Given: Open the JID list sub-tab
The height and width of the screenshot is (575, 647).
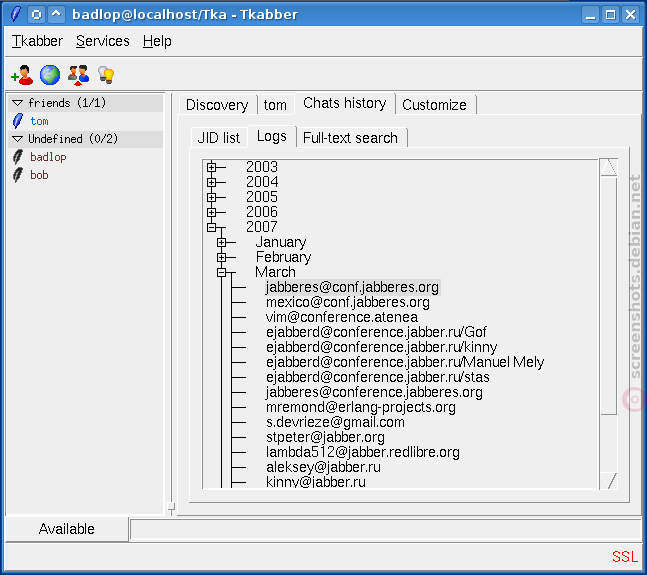Looking at the screenshot, I should 219,138.
